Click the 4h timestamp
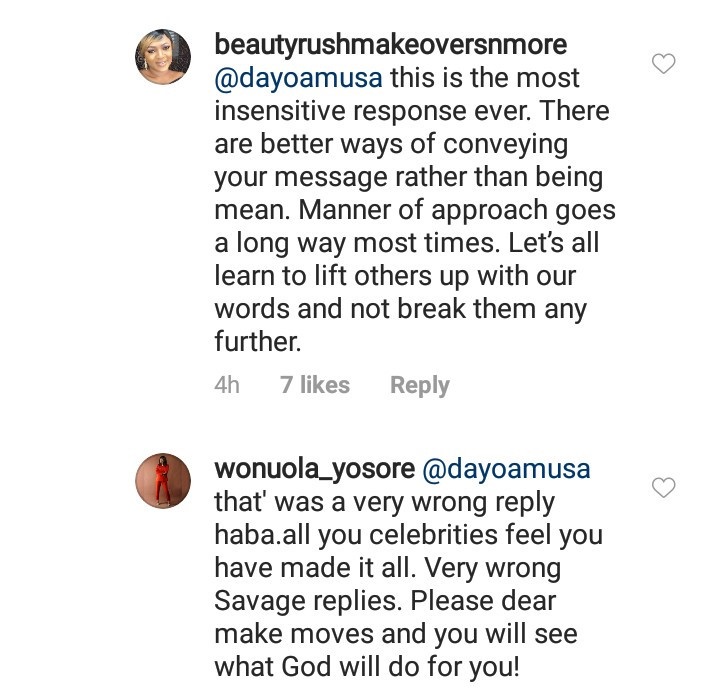This screenshot has height=694, width=720. click(x=227, y=385)
